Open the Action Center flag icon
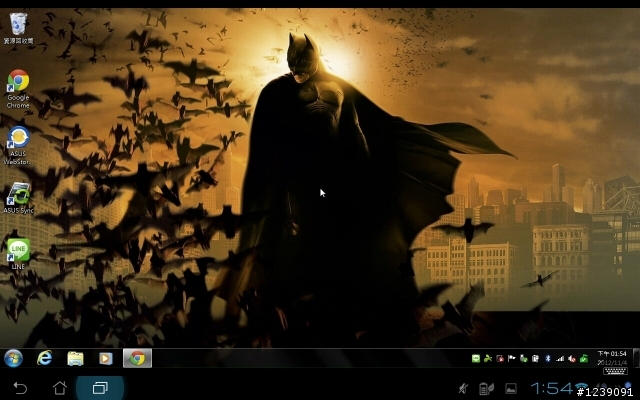 point(511,359)
